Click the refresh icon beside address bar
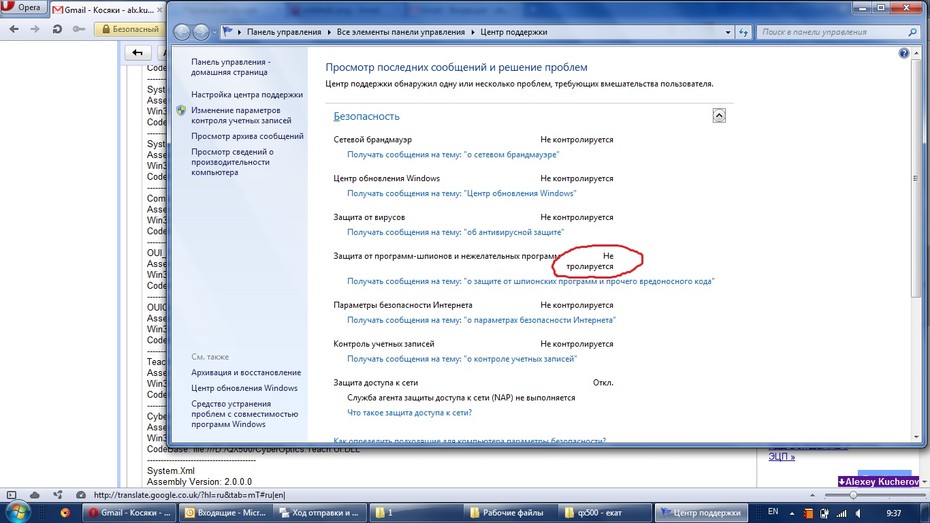 743,32
